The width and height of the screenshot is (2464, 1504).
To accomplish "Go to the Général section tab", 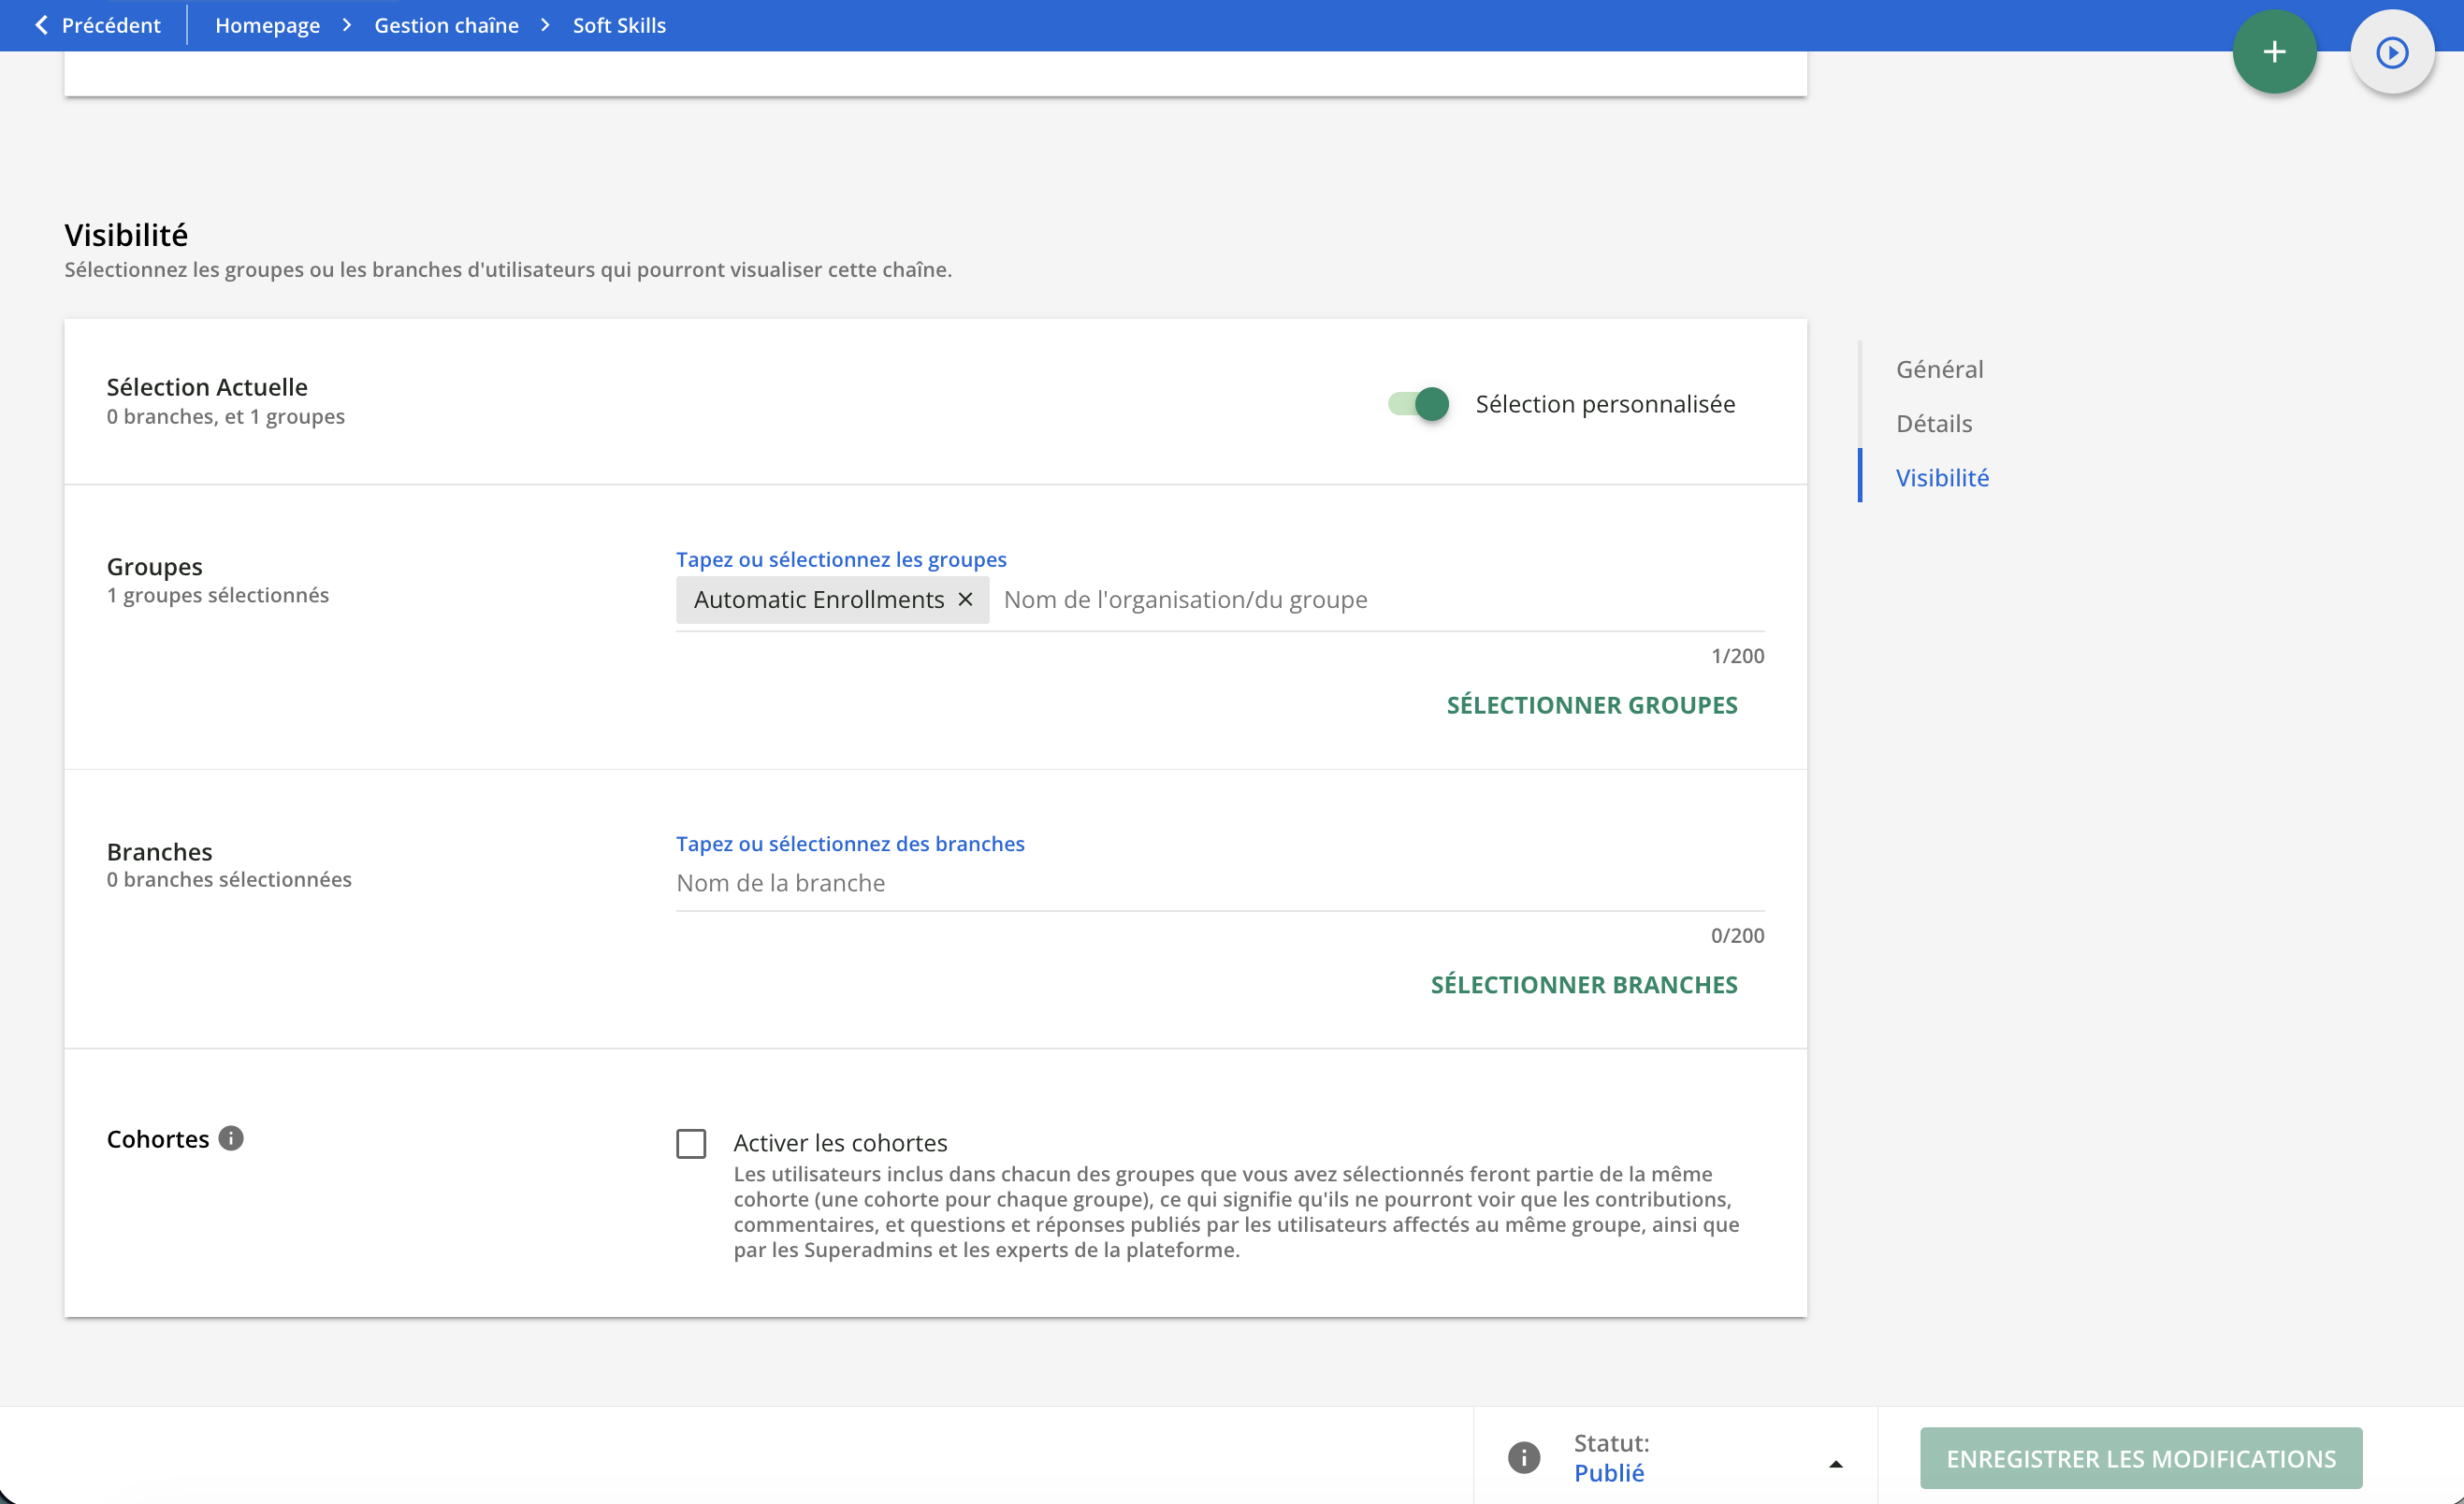I will [1938, 369].
